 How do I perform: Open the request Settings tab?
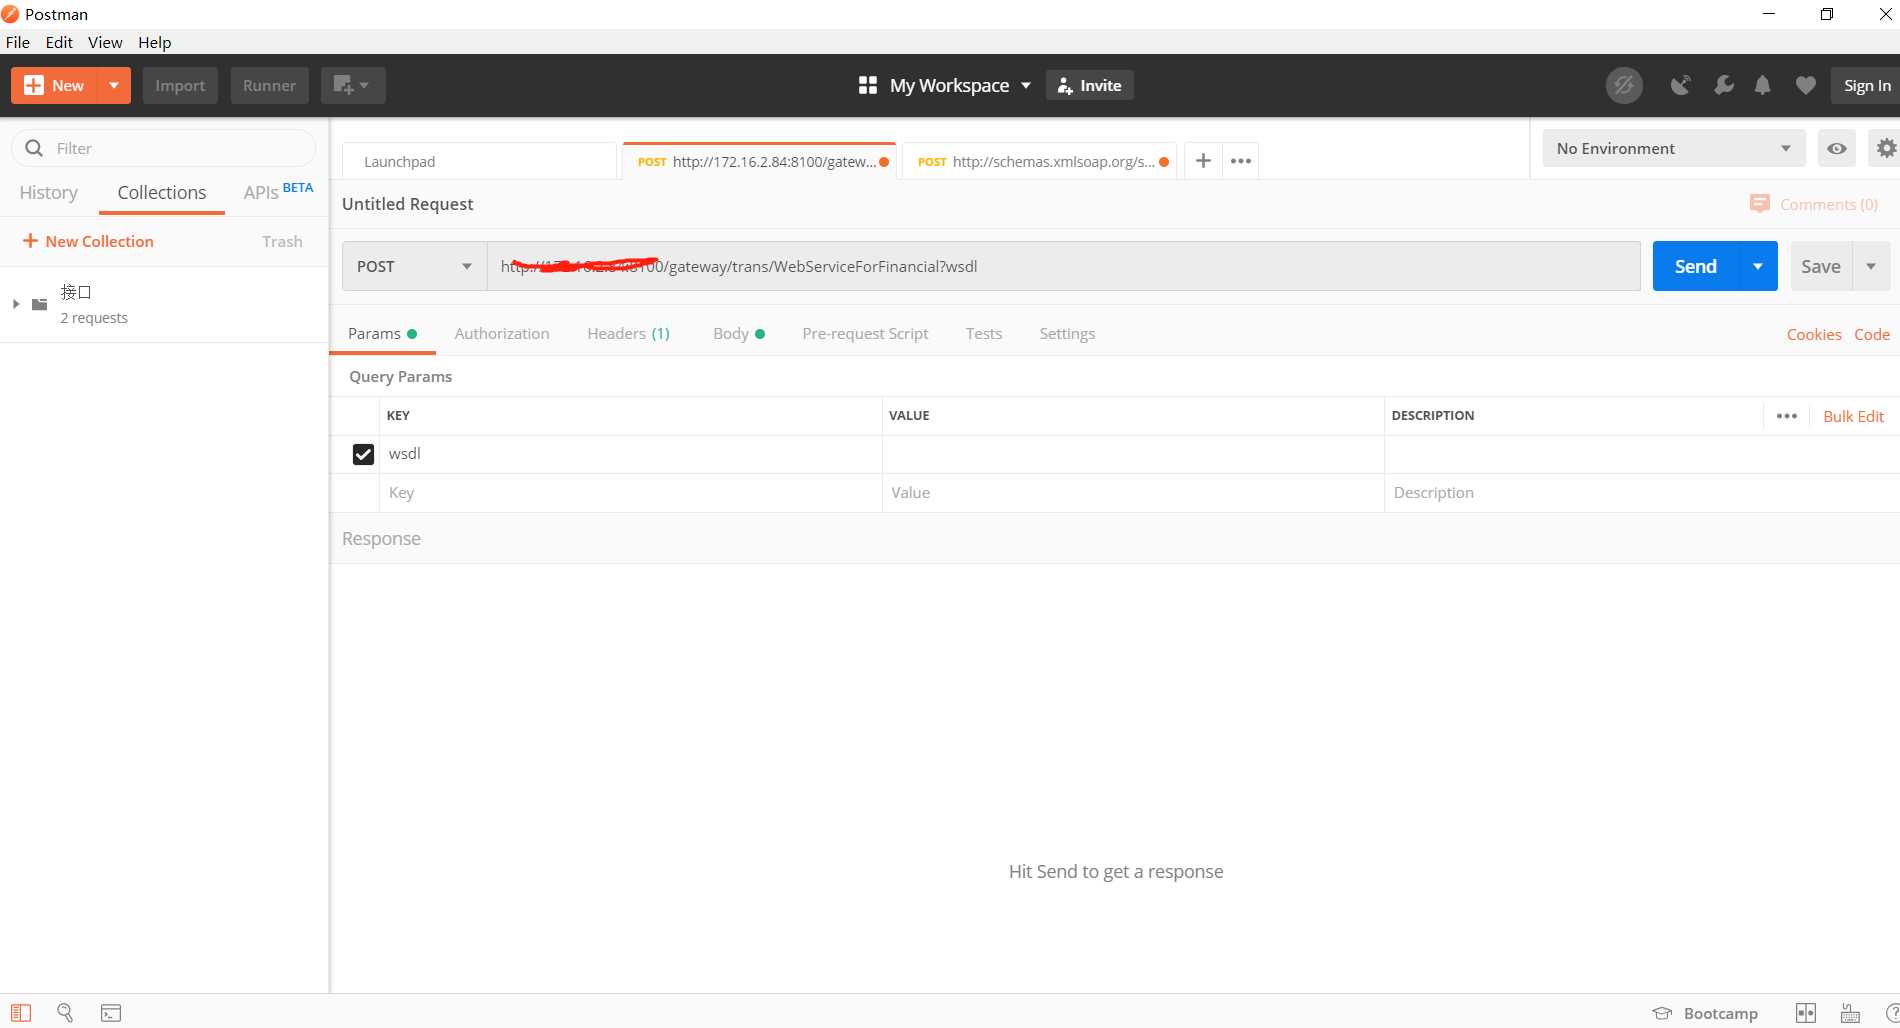1067,333
